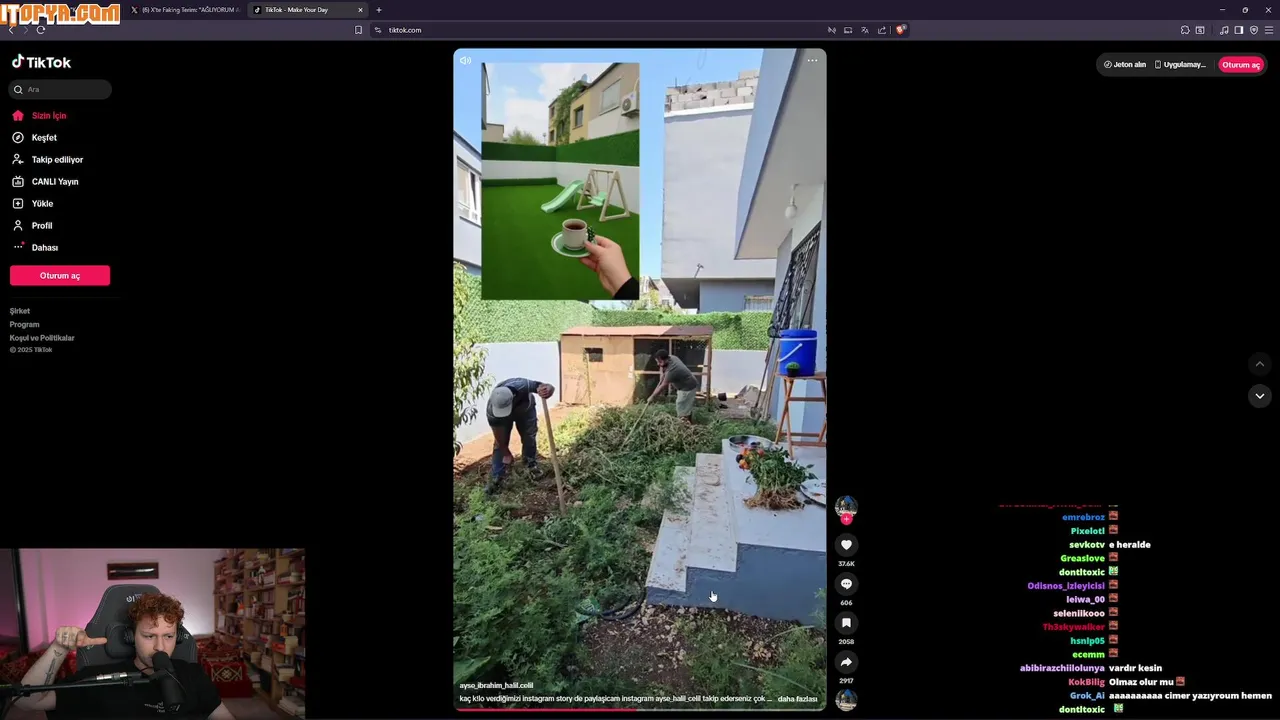Image resolution: width=1280 pixels, height=720 pixels.
Task: Reload the page with refresh icon
Action: point(41,30)
